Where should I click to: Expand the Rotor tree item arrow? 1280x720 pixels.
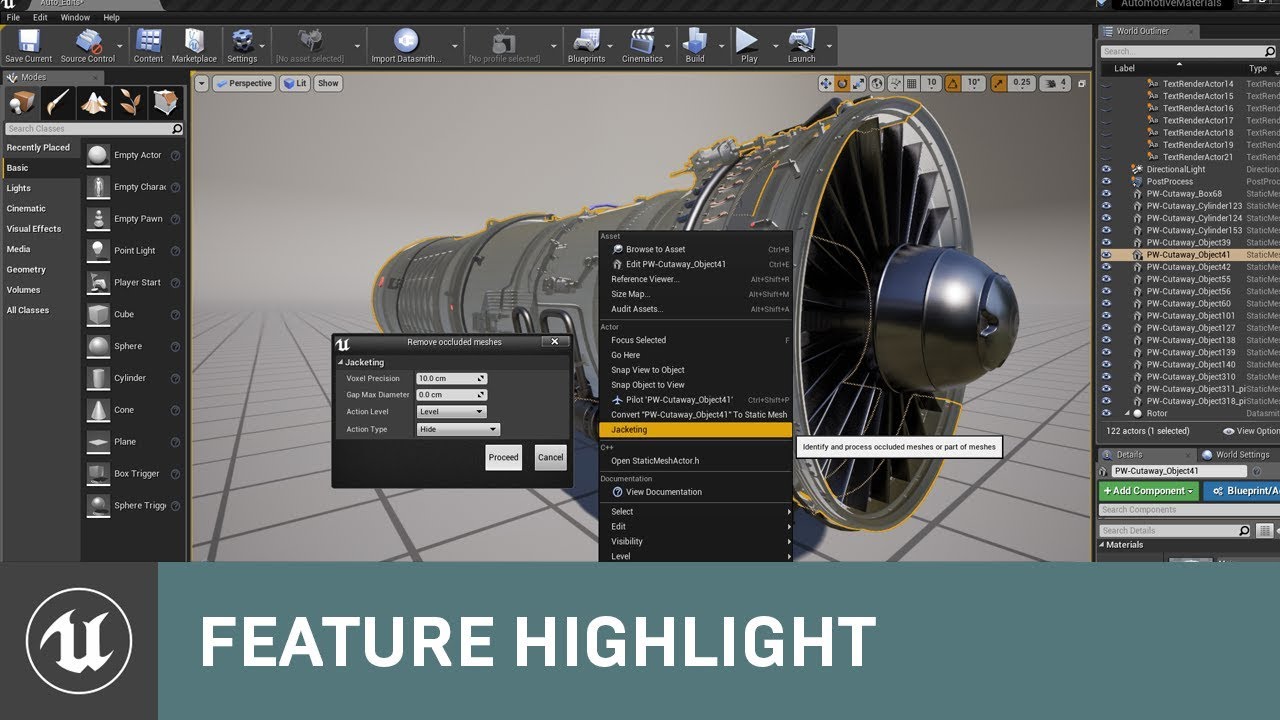point(1126,413)
